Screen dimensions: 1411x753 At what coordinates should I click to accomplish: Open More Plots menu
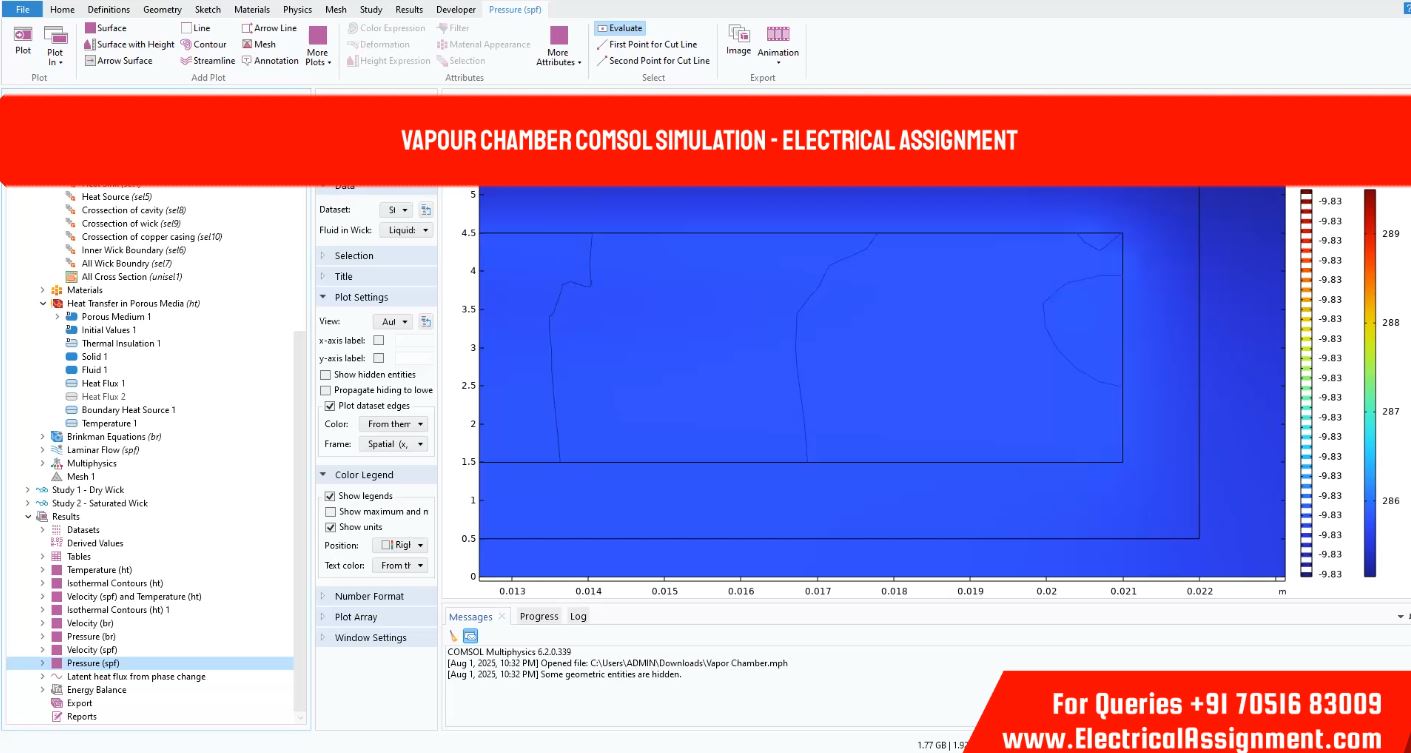click(x=317, y=46)
